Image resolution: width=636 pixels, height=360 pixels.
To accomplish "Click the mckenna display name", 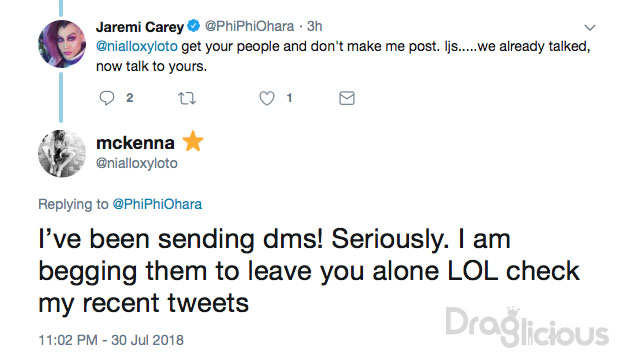I will point(135,143).
